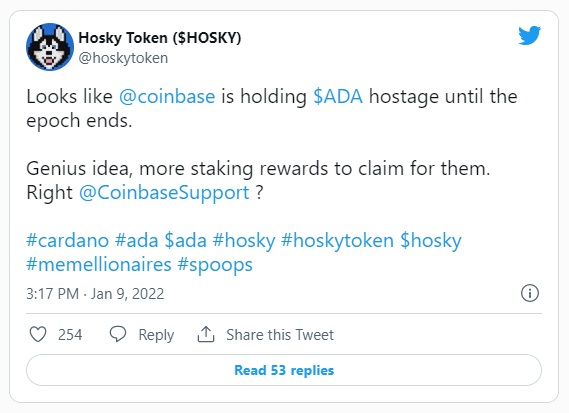Like the tweet with the heart icon

pos(38,334)
